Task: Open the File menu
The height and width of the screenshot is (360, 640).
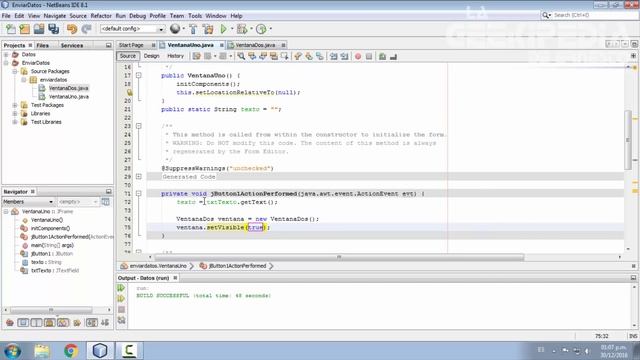Action: (6, 16)
